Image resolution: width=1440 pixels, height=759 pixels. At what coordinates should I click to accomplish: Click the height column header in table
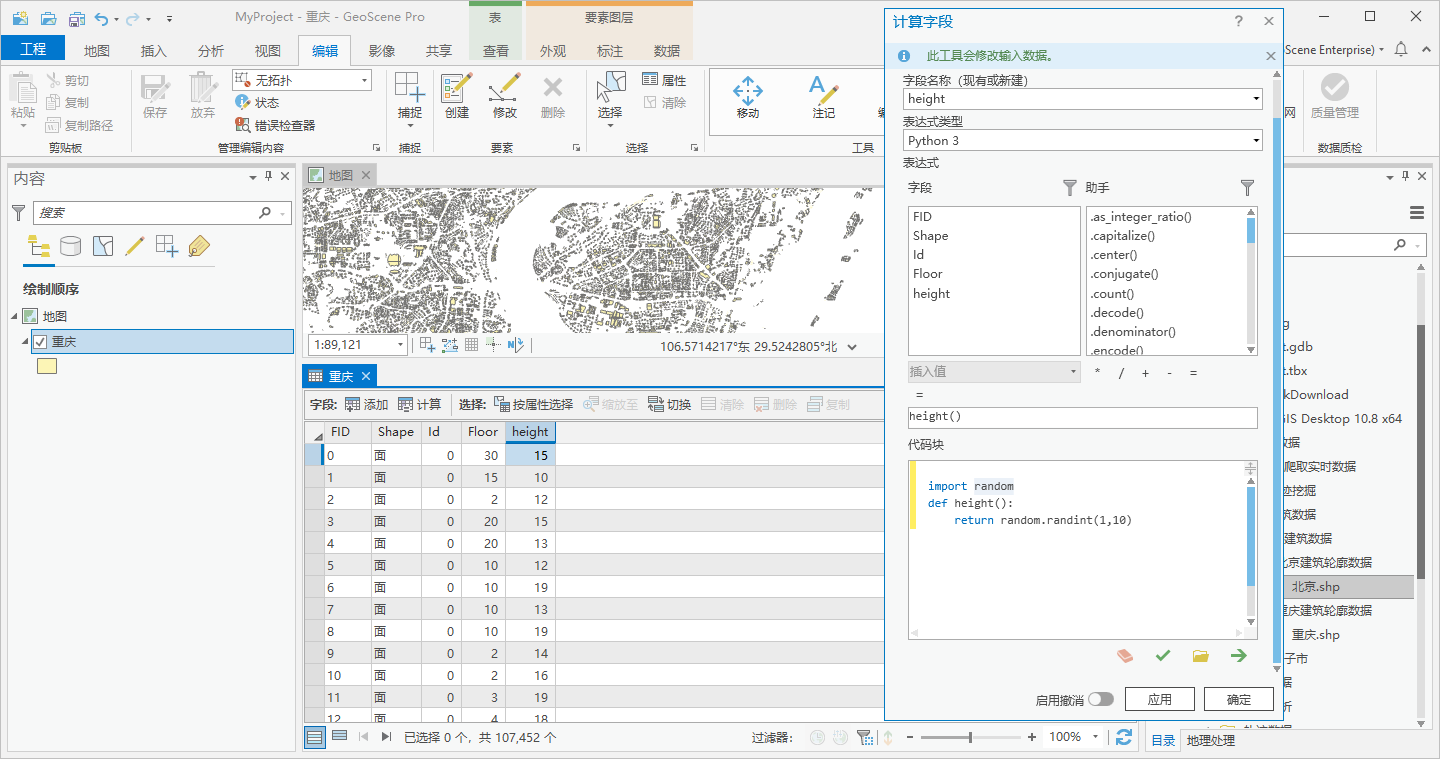(530, 432)
